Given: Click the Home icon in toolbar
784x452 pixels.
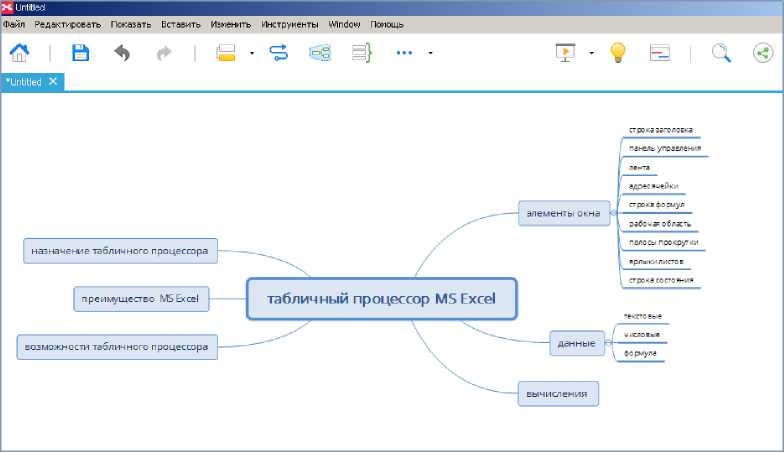Looking at the screenshot, I should (20, 52).
